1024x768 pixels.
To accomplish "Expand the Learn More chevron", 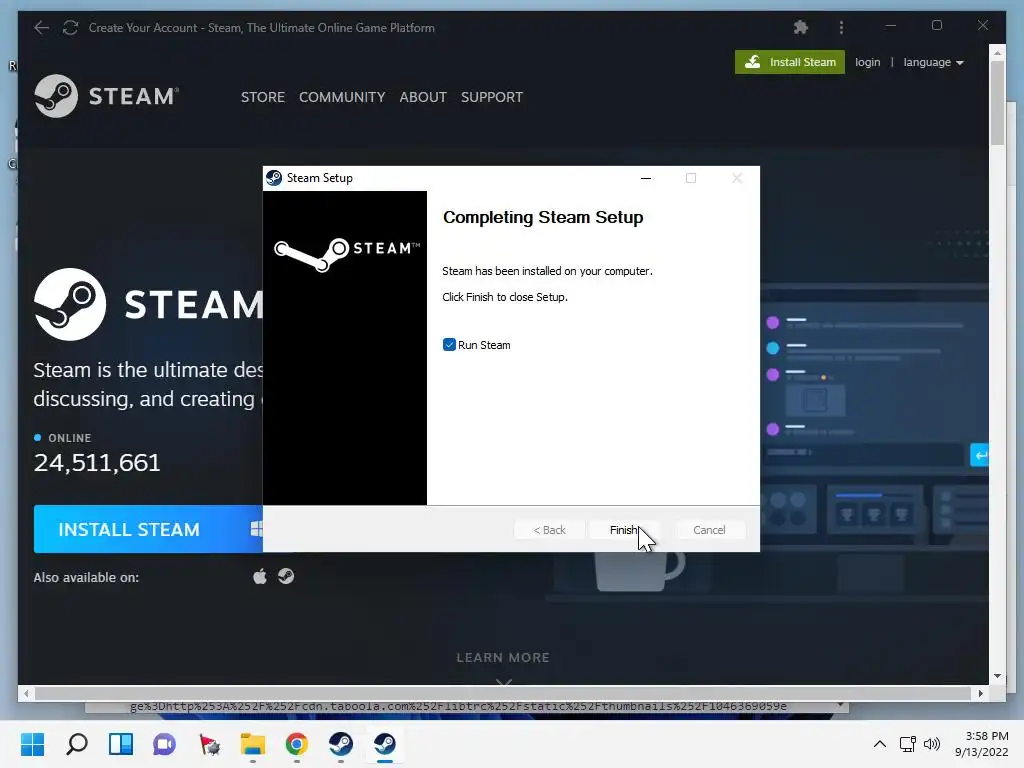I will coord(504,682).
